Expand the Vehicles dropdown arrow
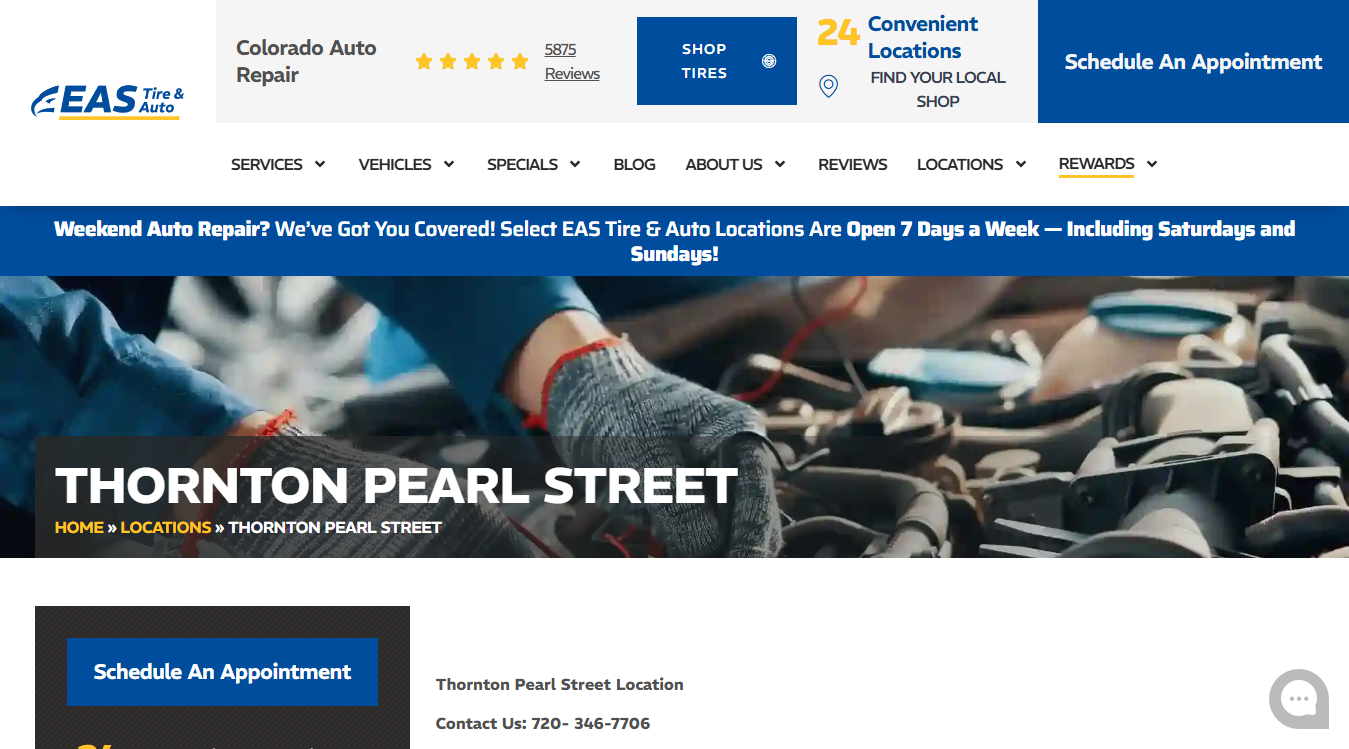This screenshot has height=749, width=1349. [449, 164]
